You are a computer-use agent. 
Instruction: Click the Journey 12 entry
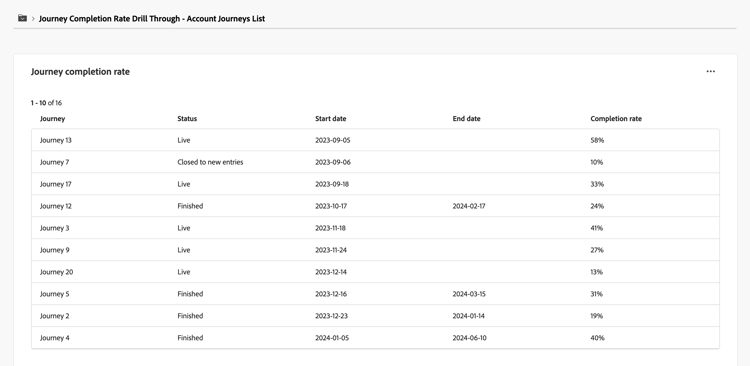pos(375,206)
